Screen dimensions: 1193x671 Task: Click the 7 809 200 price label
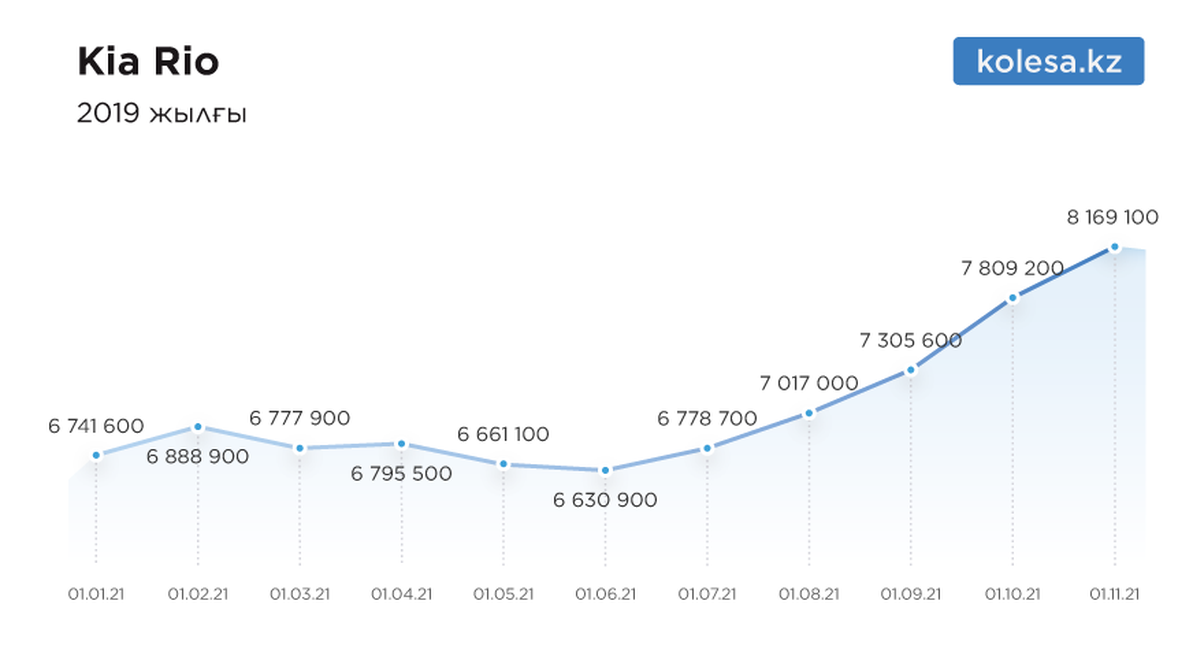[1011, 268]
